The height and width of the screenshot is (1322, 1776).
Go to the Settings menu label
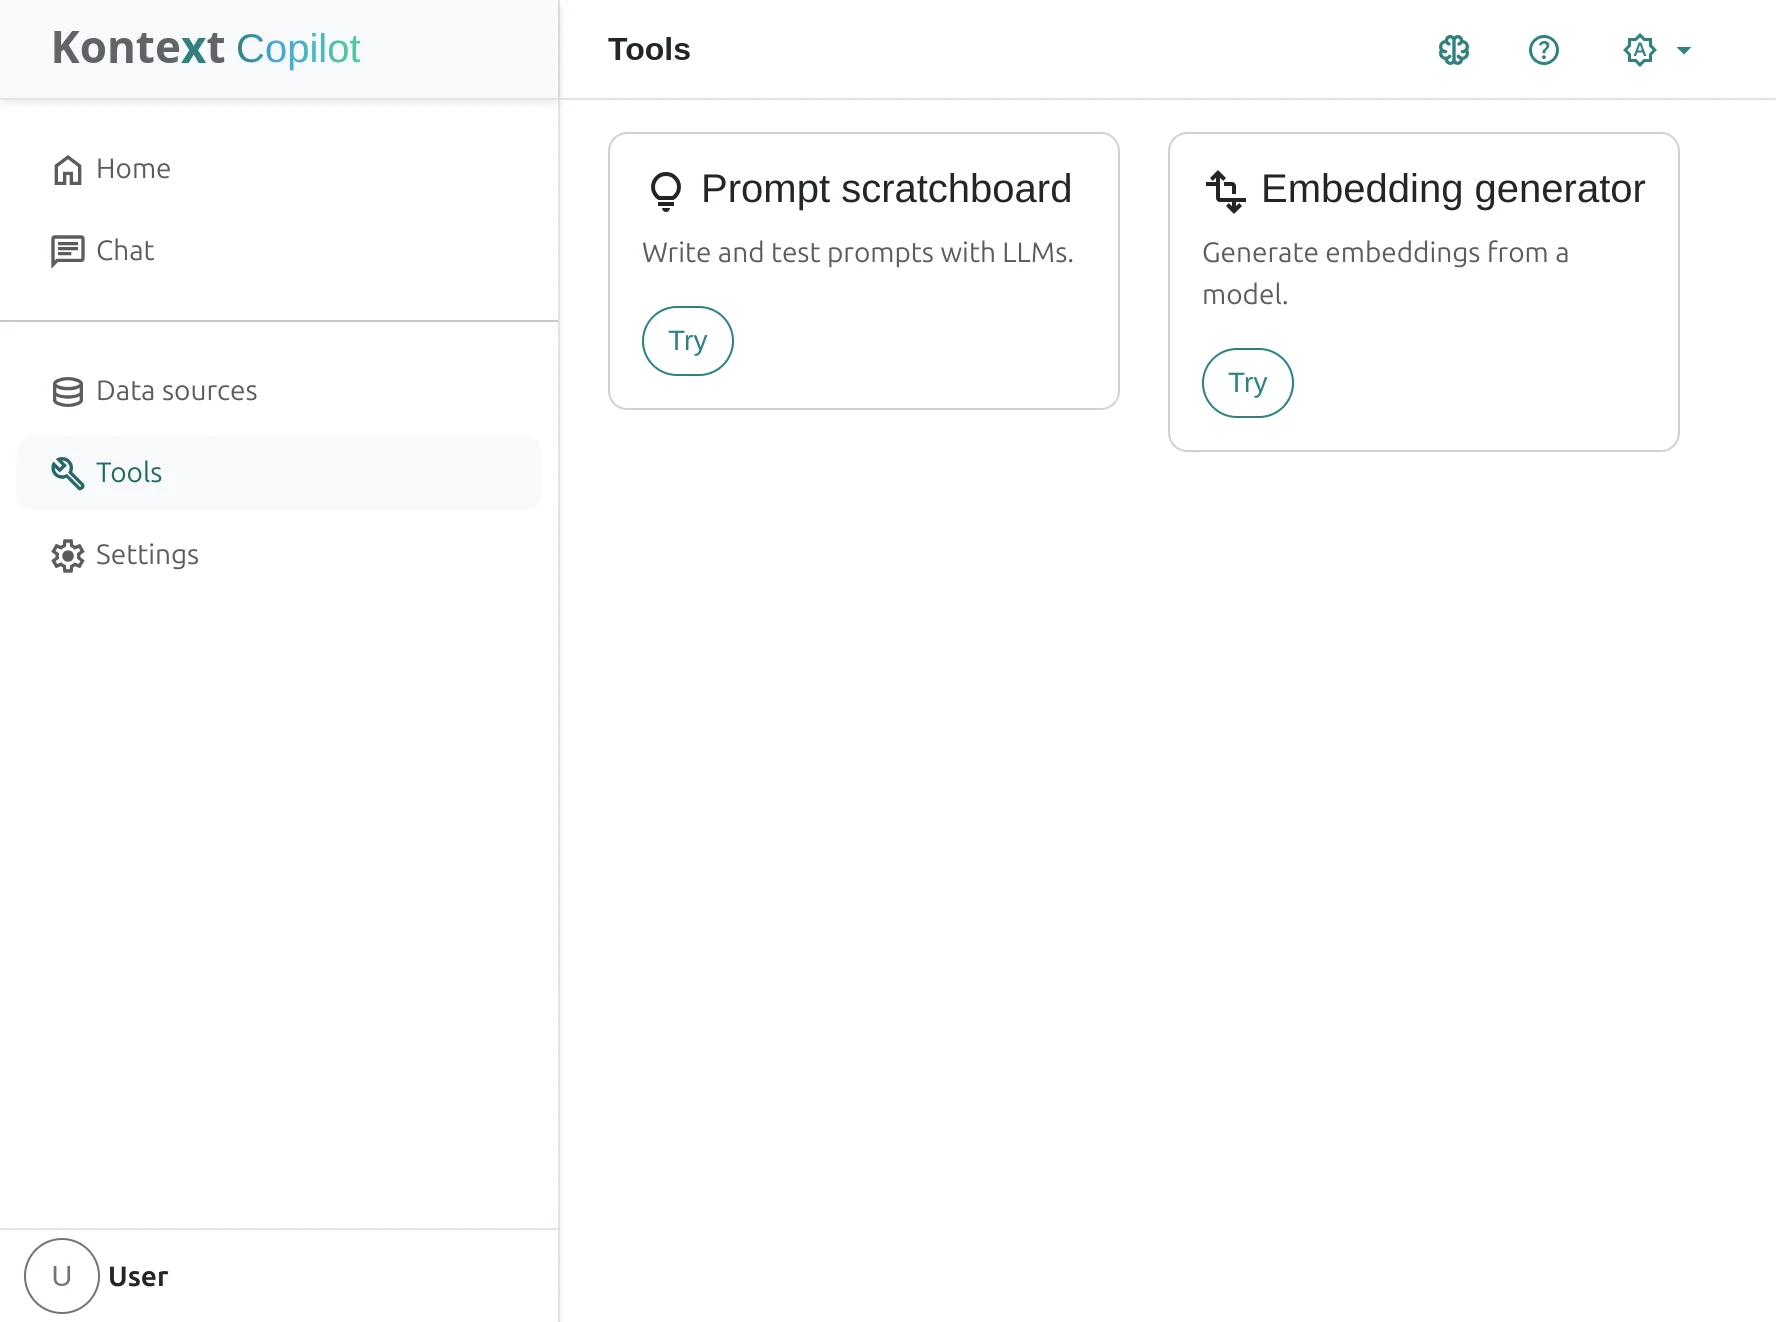tap(147, 555)
